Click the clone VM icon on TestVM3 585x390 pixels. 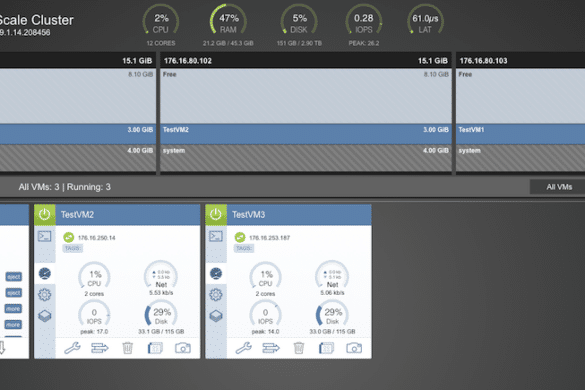tap(326, 348)
